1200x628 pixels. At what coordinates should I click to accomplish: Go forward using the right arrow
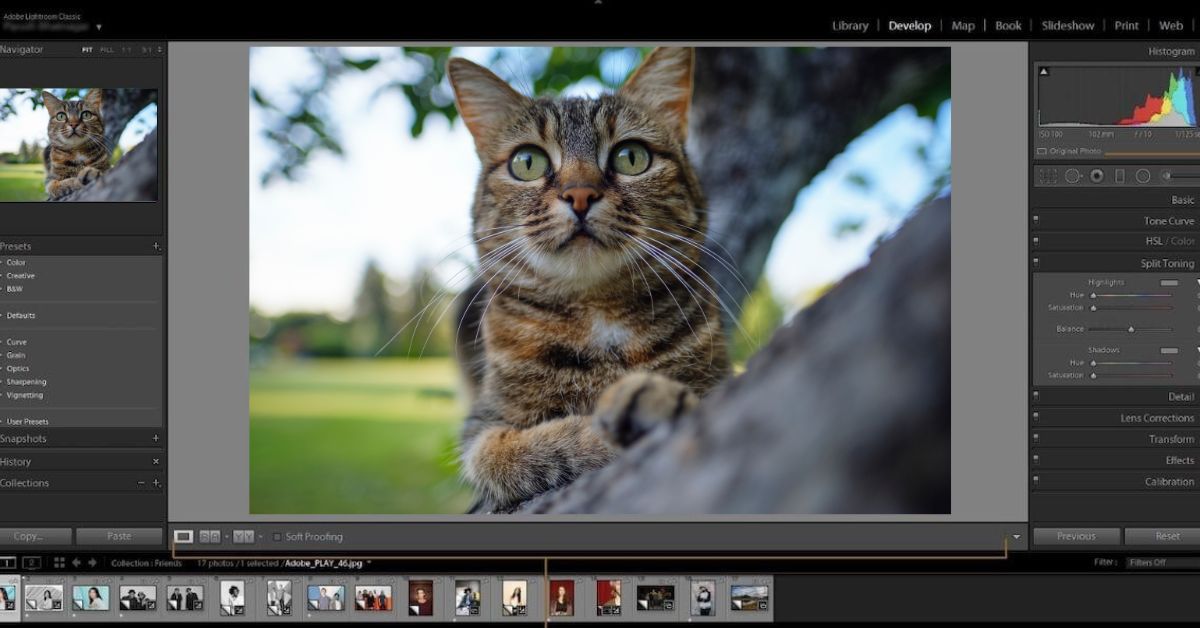click(92, 563)
